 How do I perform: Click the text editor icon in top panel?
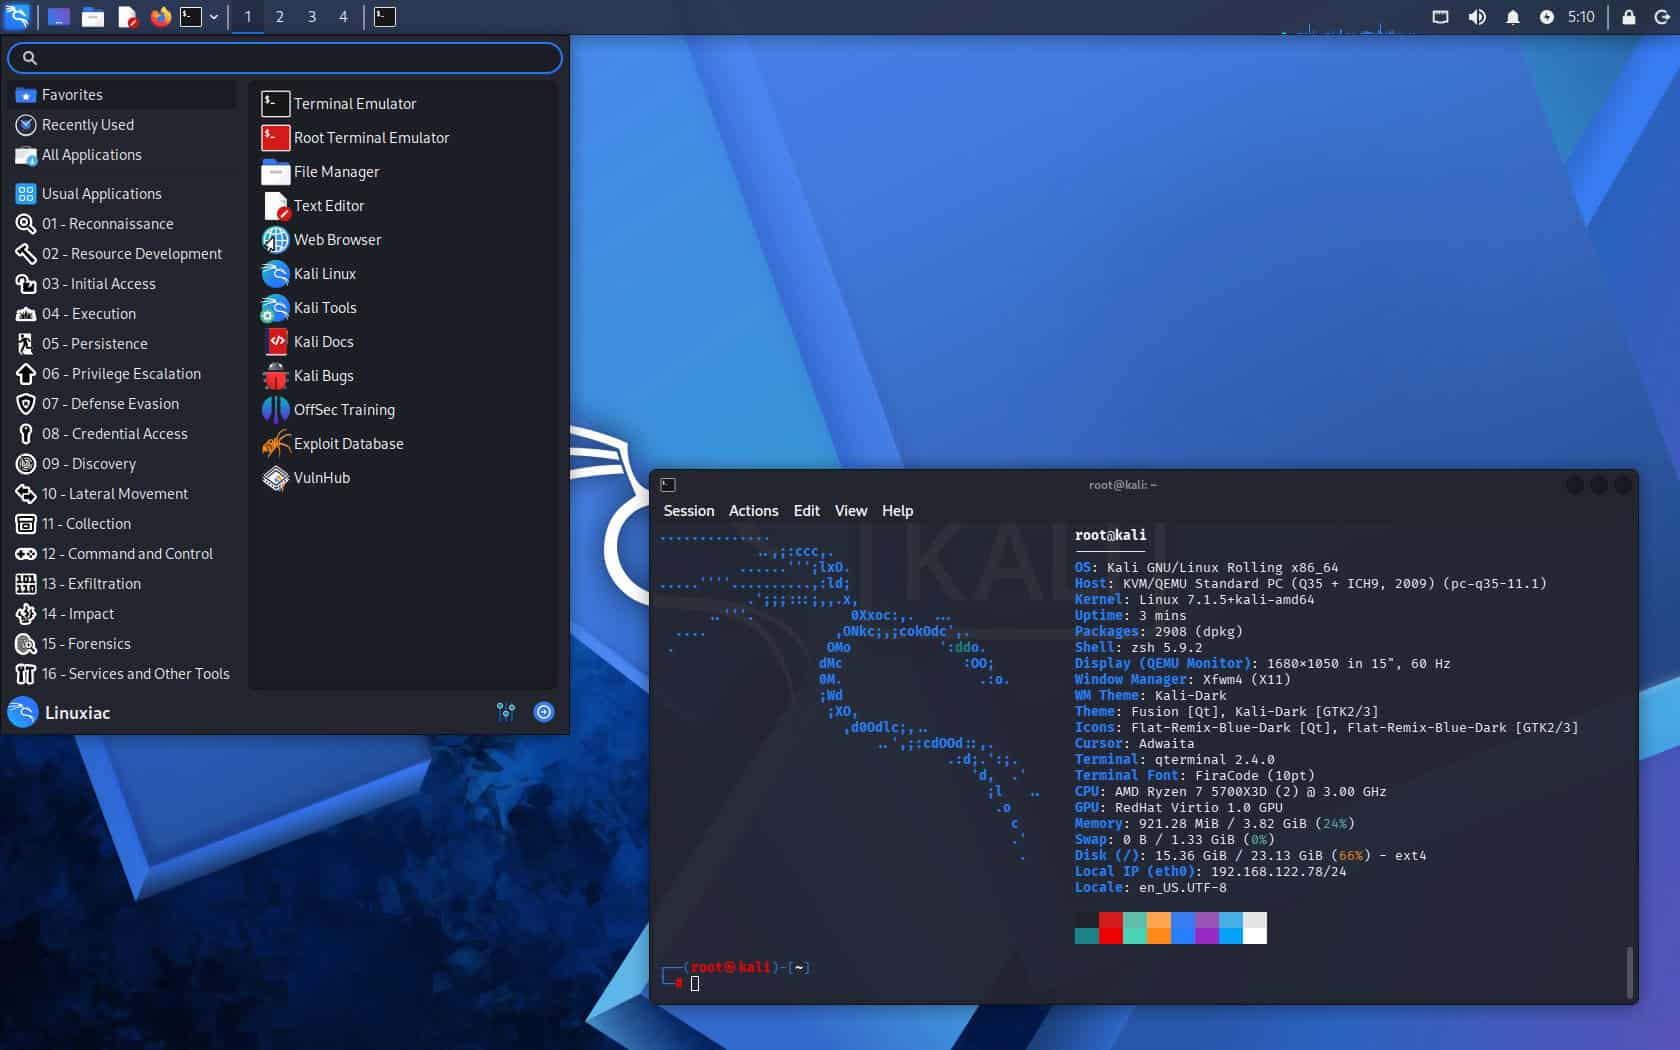pyautogui.click(x=127, y=16)
